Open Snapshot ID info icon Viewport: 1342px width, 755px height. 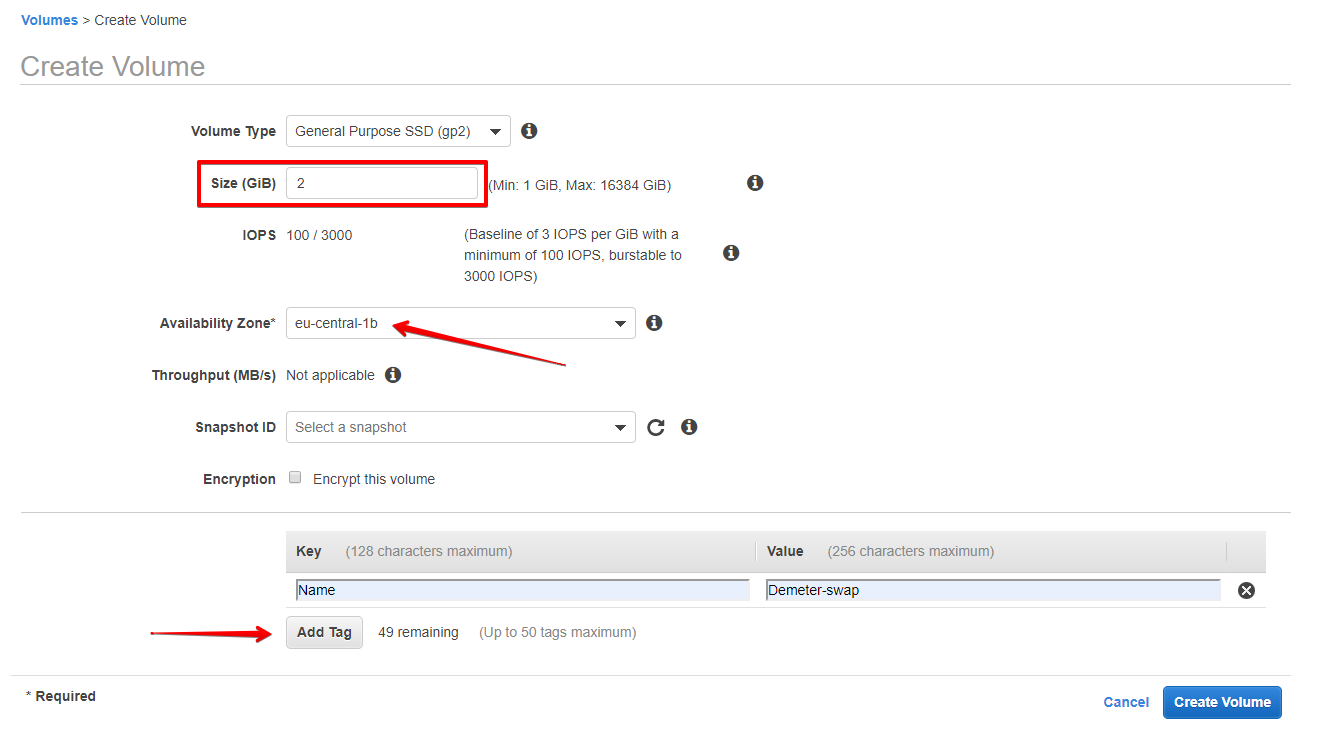tap(689, 427)
